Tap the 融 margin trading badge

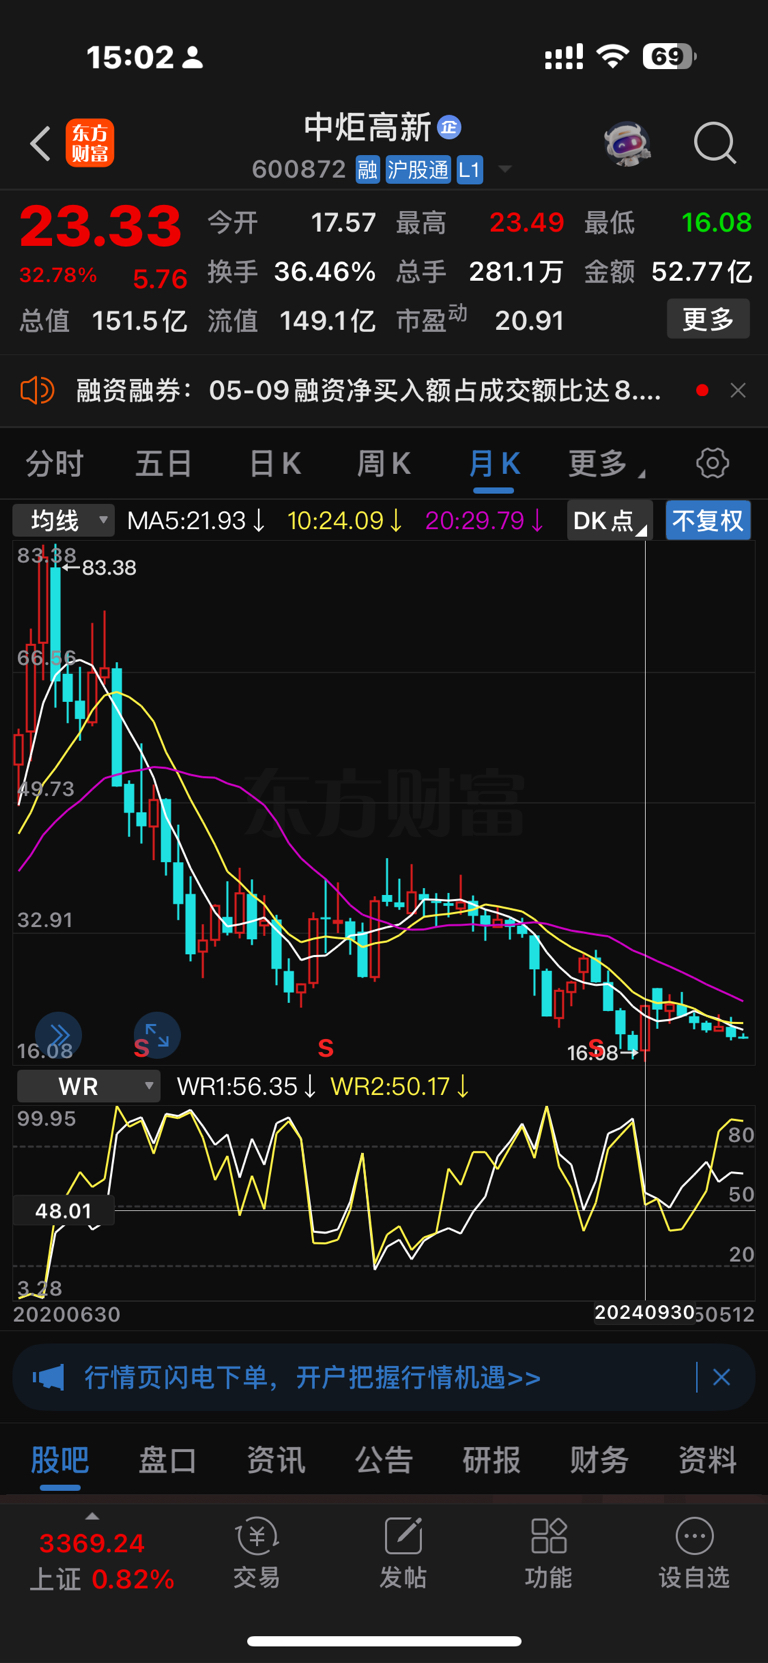[367, 170]
